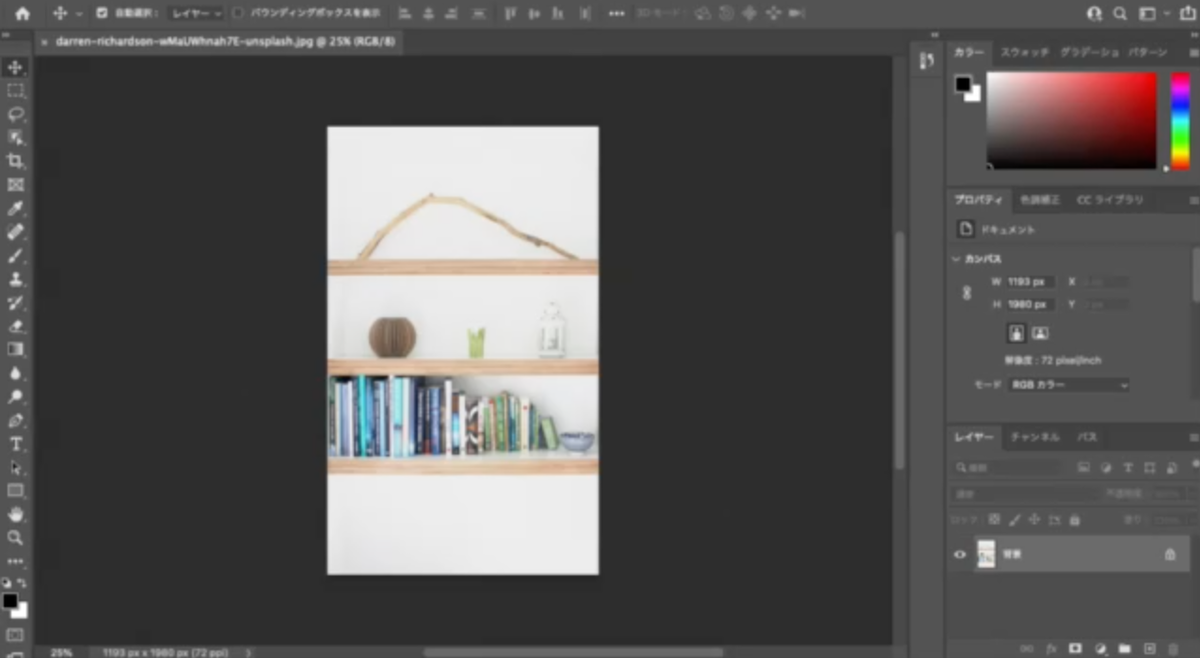Toggle the 自動選択 checkbox
The width and height of the screenshot is (1200, 658).
(101, 14)
